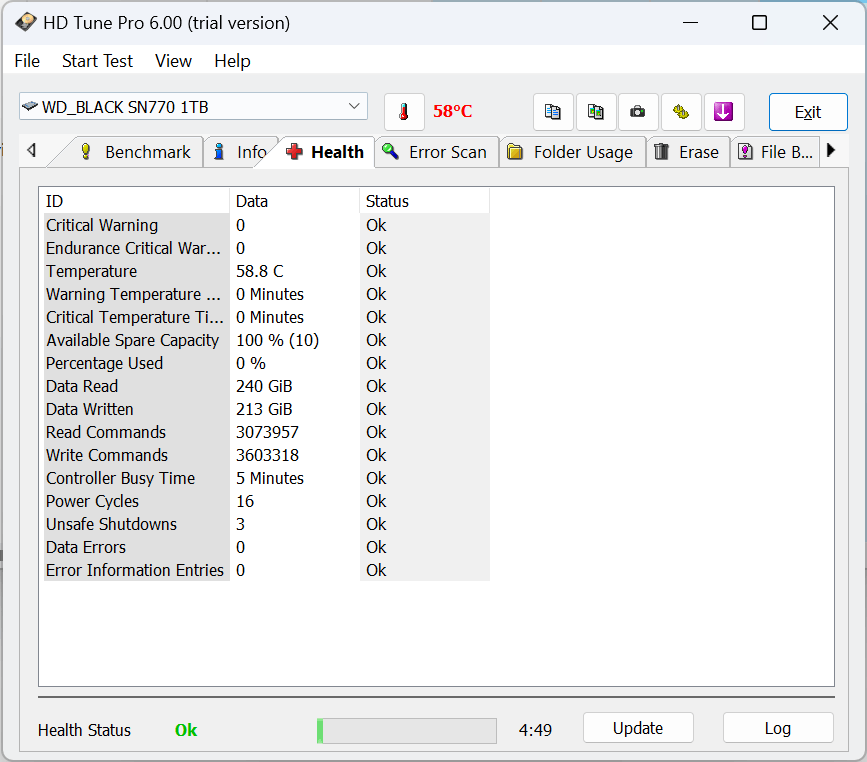867x762 pixels.
Task: Click the Exit button
Action: tap(808, 112)
